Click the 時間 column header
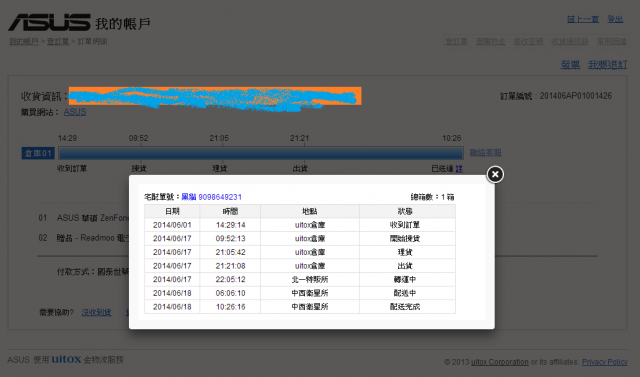The height and width of the screenshot is (377, 640). point(230,211)
